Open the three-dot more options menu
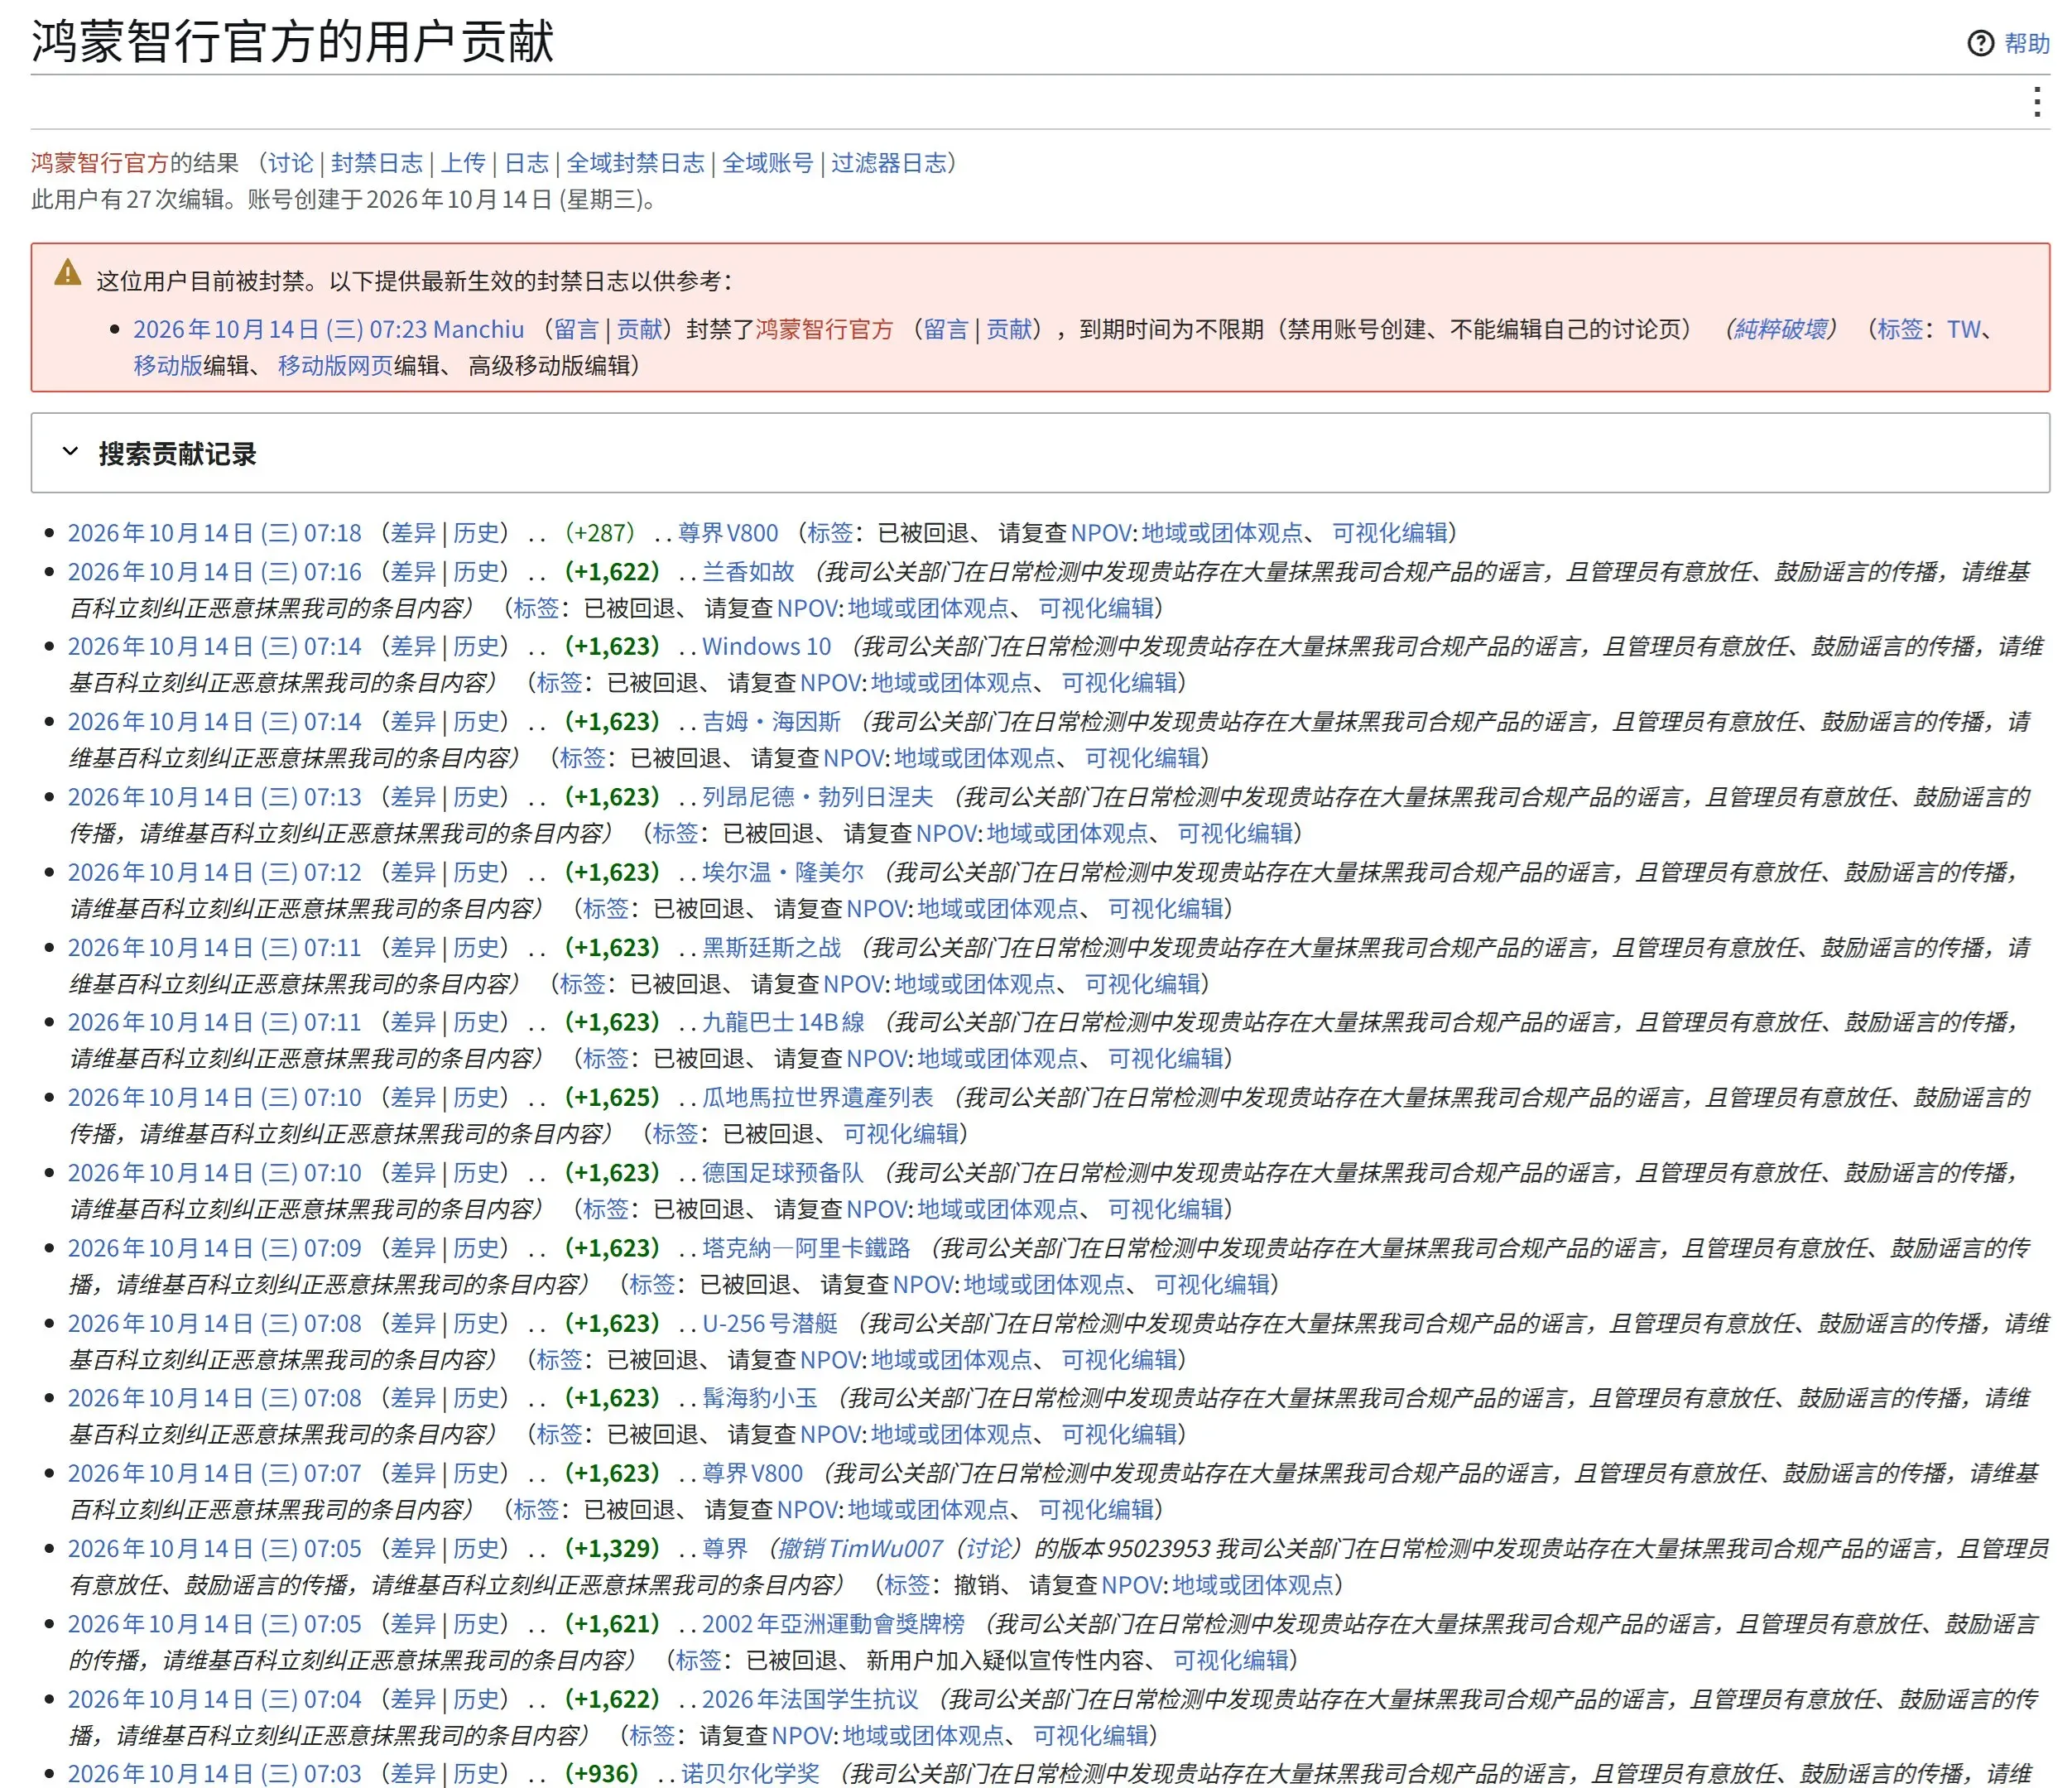The height and width of the screenshot is (1788, 2072). [x=2037, y=102]
